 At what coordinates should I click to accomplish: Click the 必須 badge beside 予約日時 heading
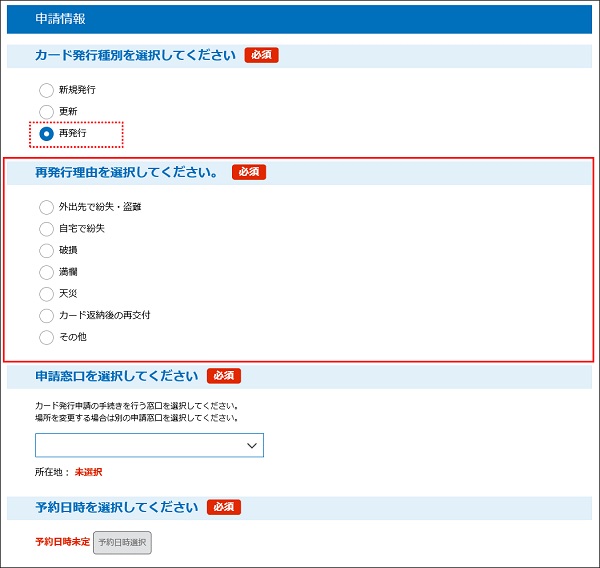coord(224,507)
